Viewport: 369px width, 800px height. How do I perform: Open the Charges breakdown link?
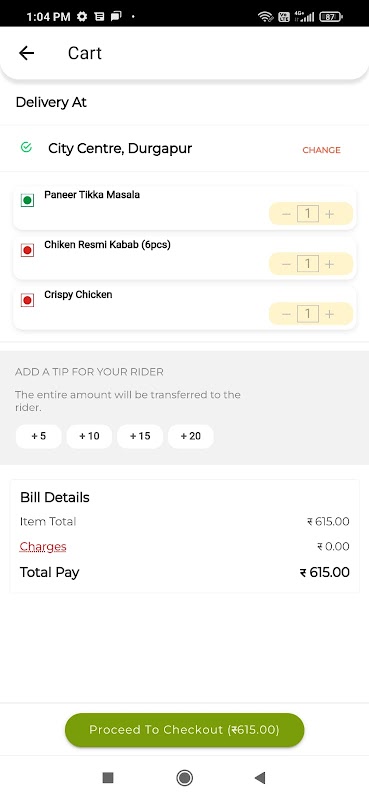point(43,547)
